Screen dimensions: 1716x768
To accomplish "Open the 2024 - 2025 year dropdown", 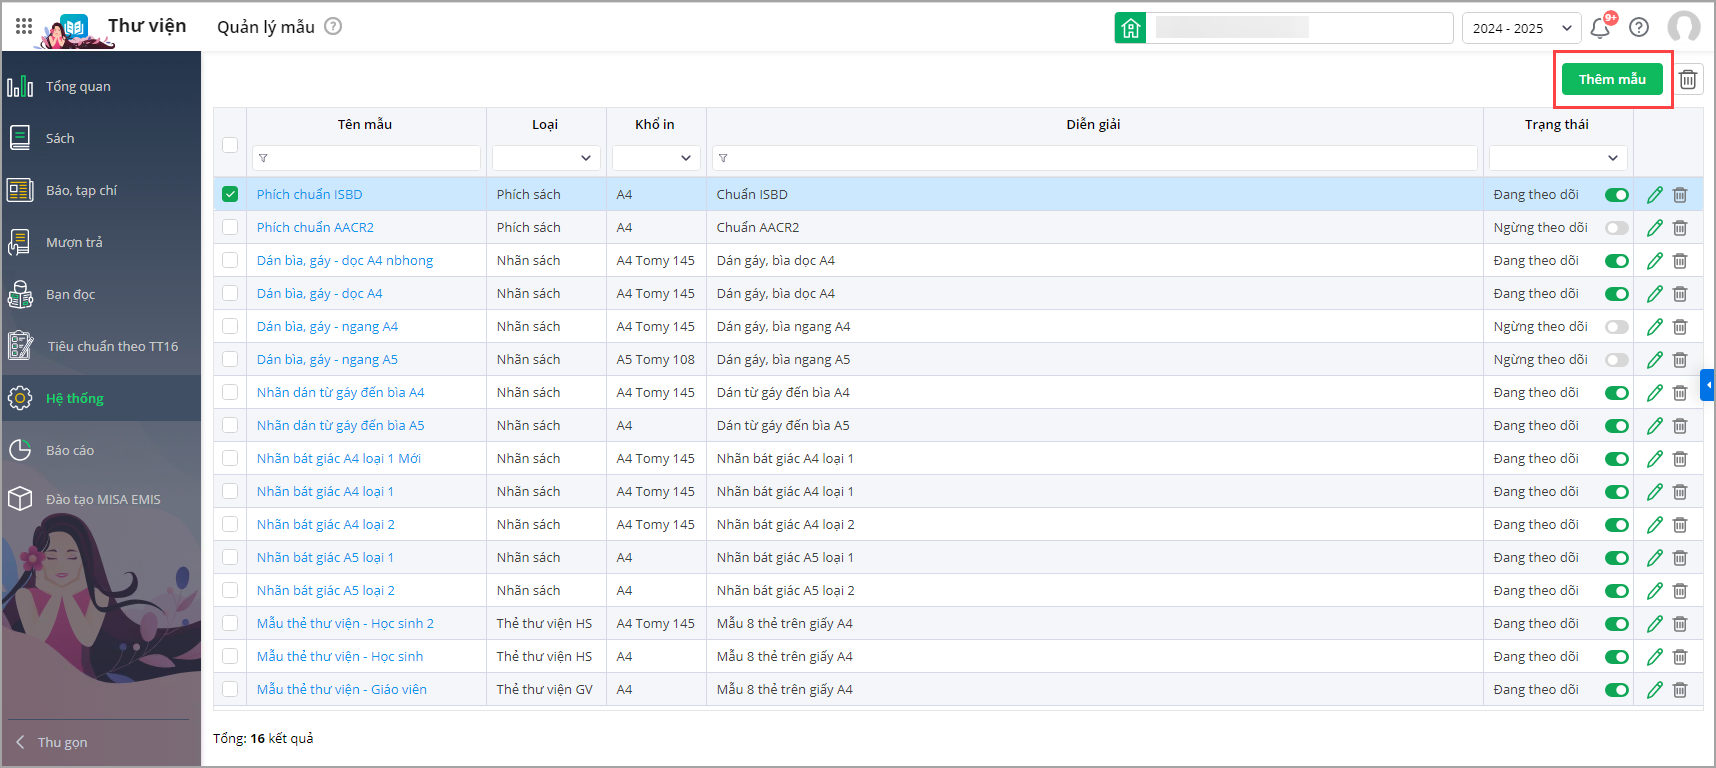I will (1520, 28).
